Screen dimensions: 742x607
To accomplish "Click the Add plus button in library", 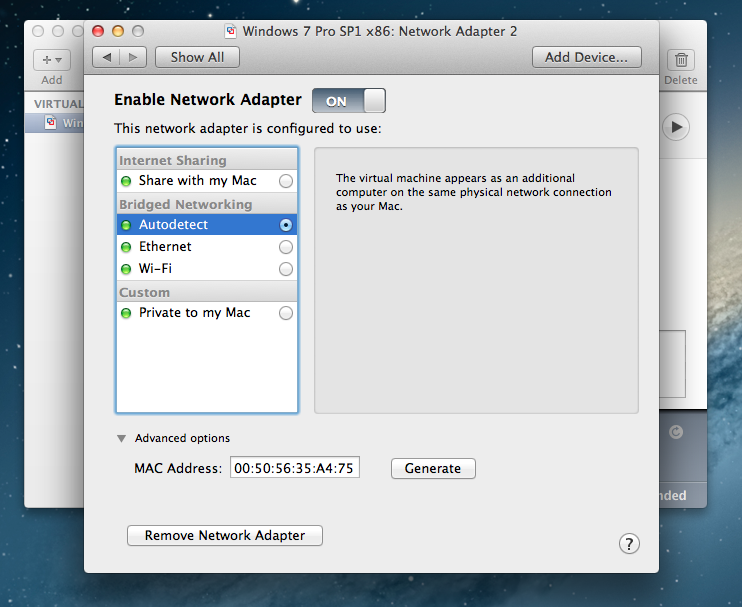I will point(52,61).
